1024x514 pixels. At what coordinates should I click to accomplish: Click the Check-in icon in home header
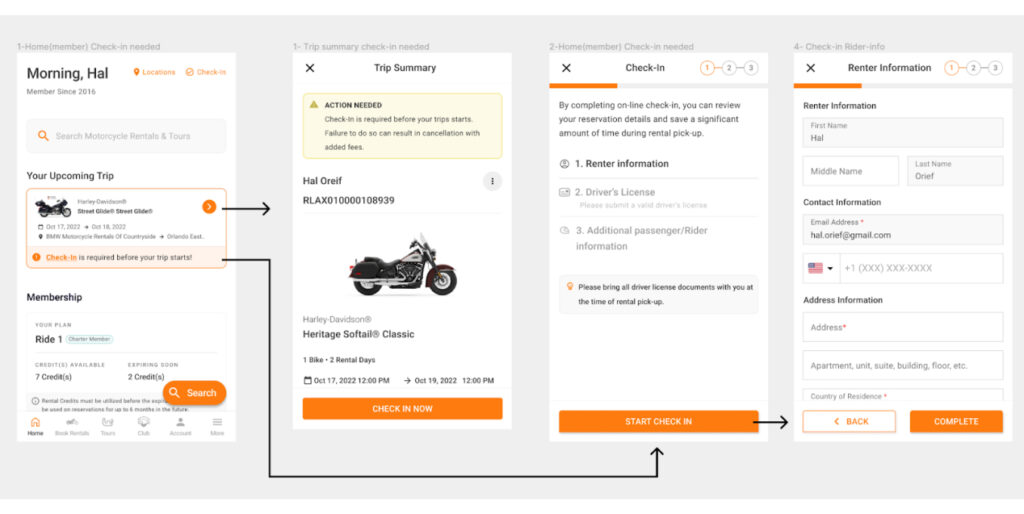(189, 72)
